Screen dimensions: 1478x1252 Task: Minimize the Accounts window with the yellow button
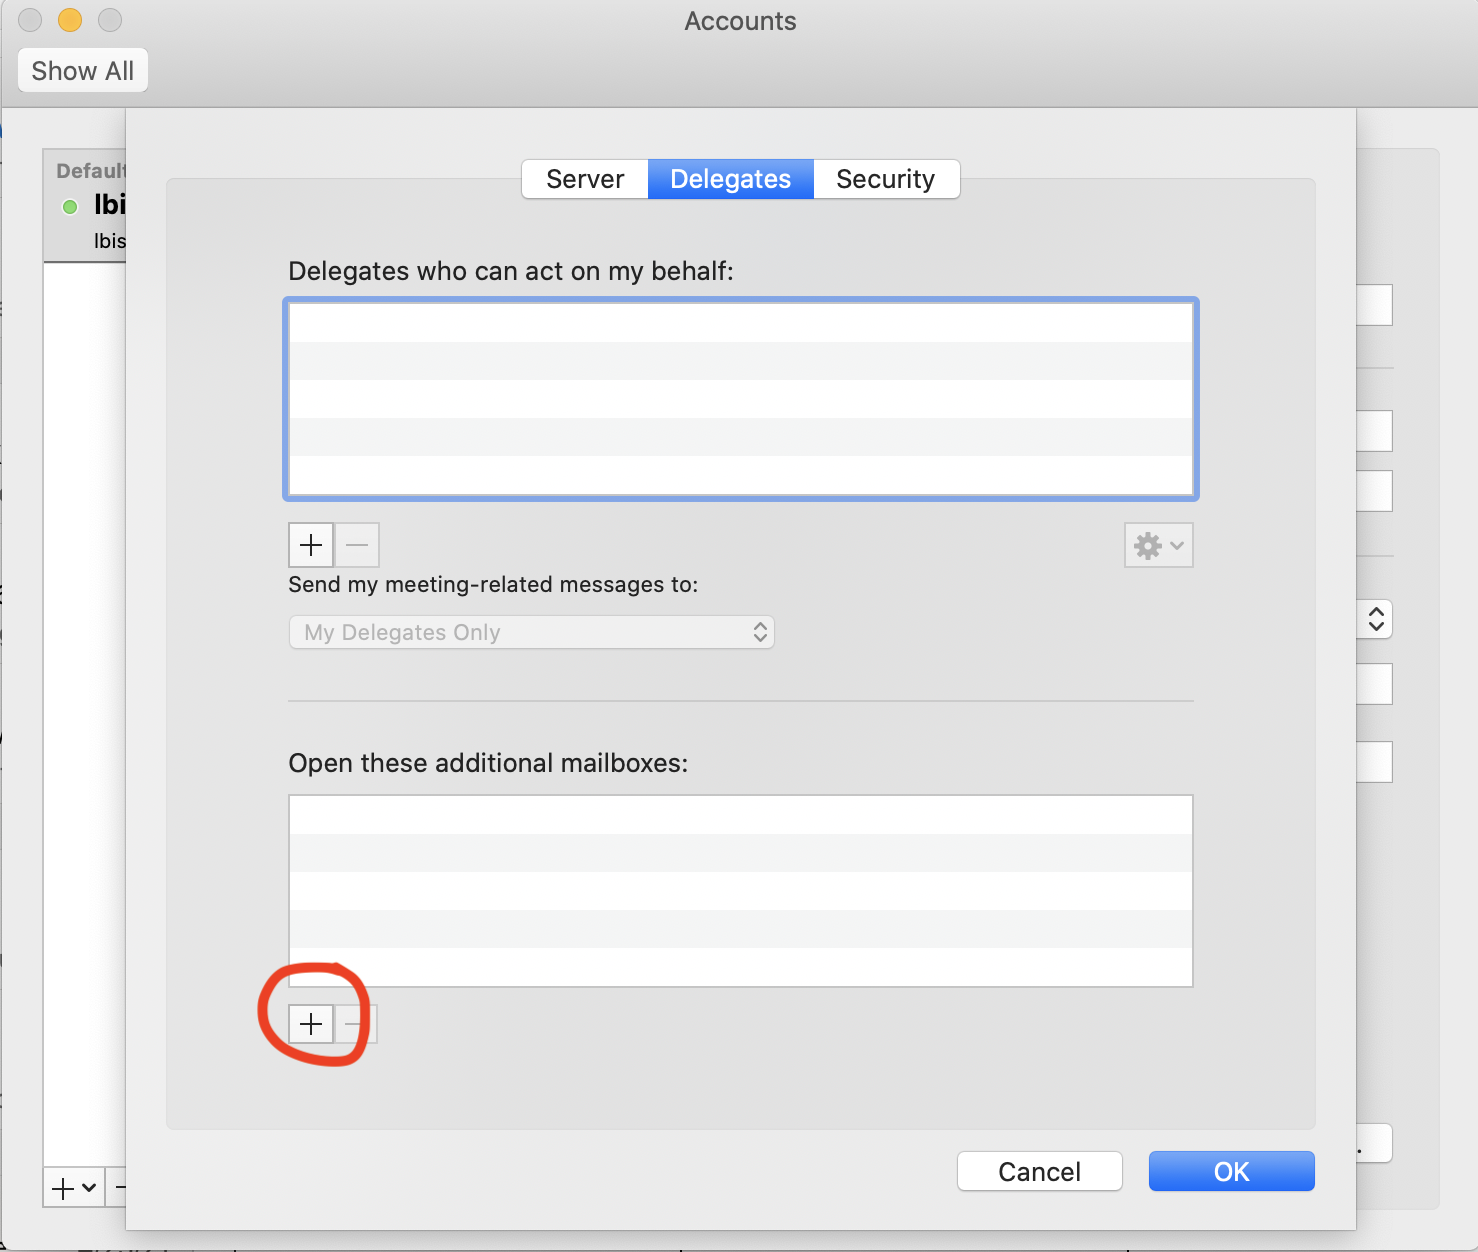click(70, 20)
